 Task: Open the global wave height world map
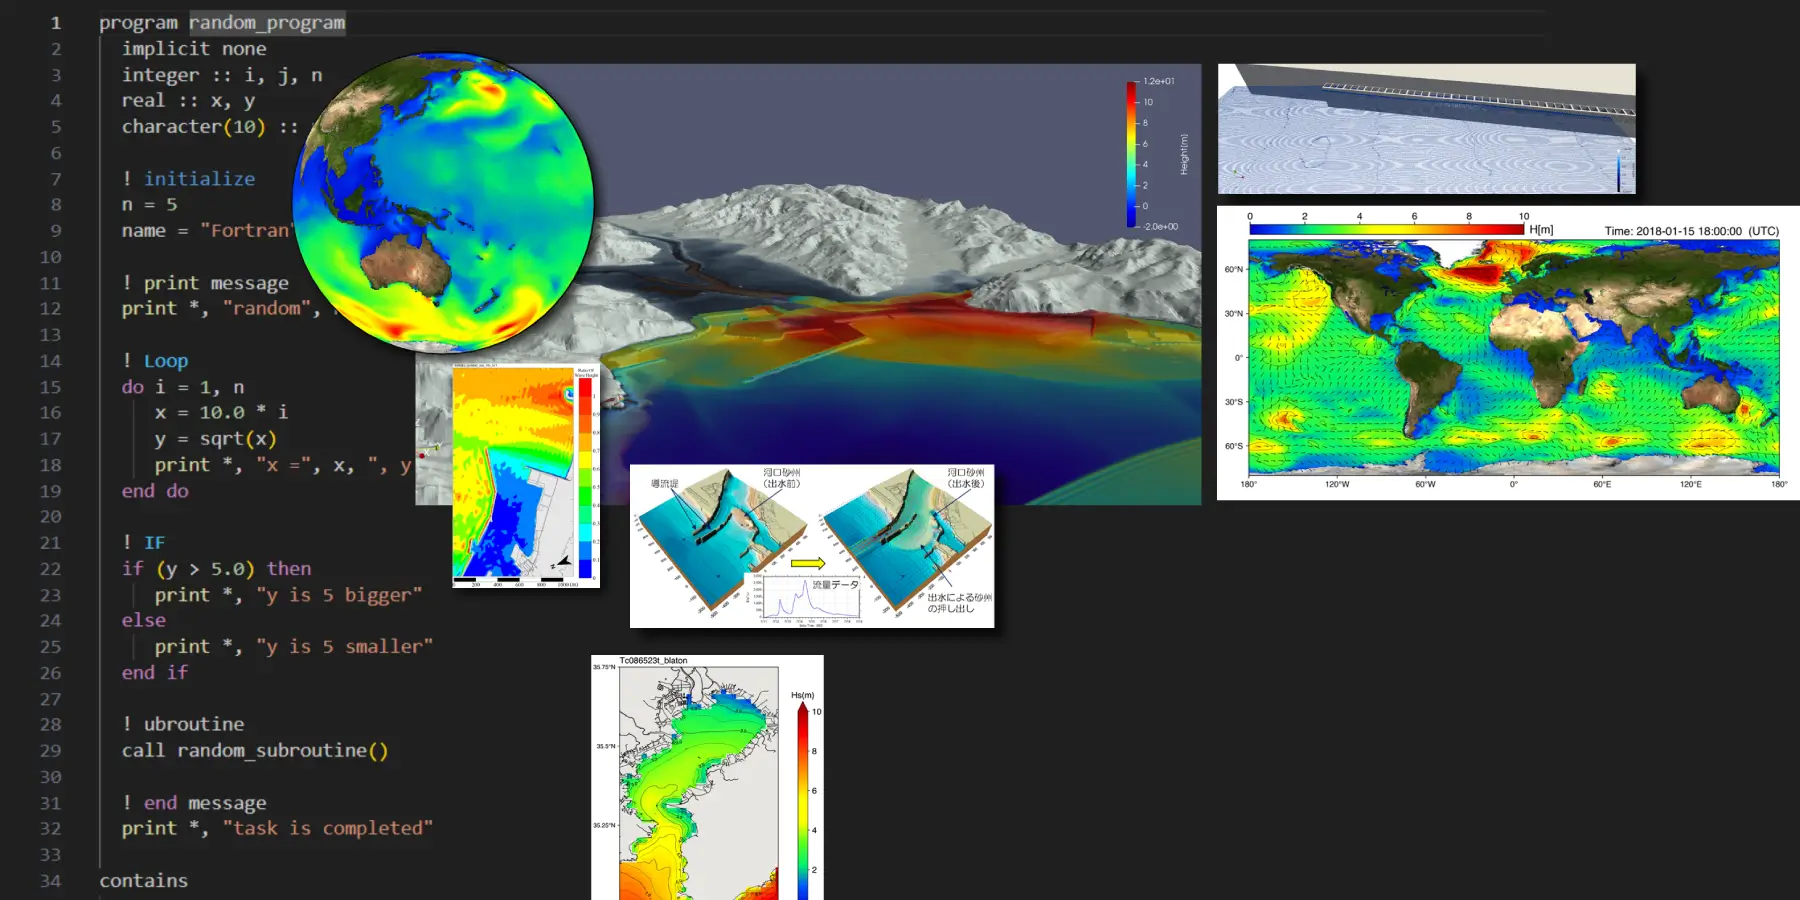[1508, 353]
